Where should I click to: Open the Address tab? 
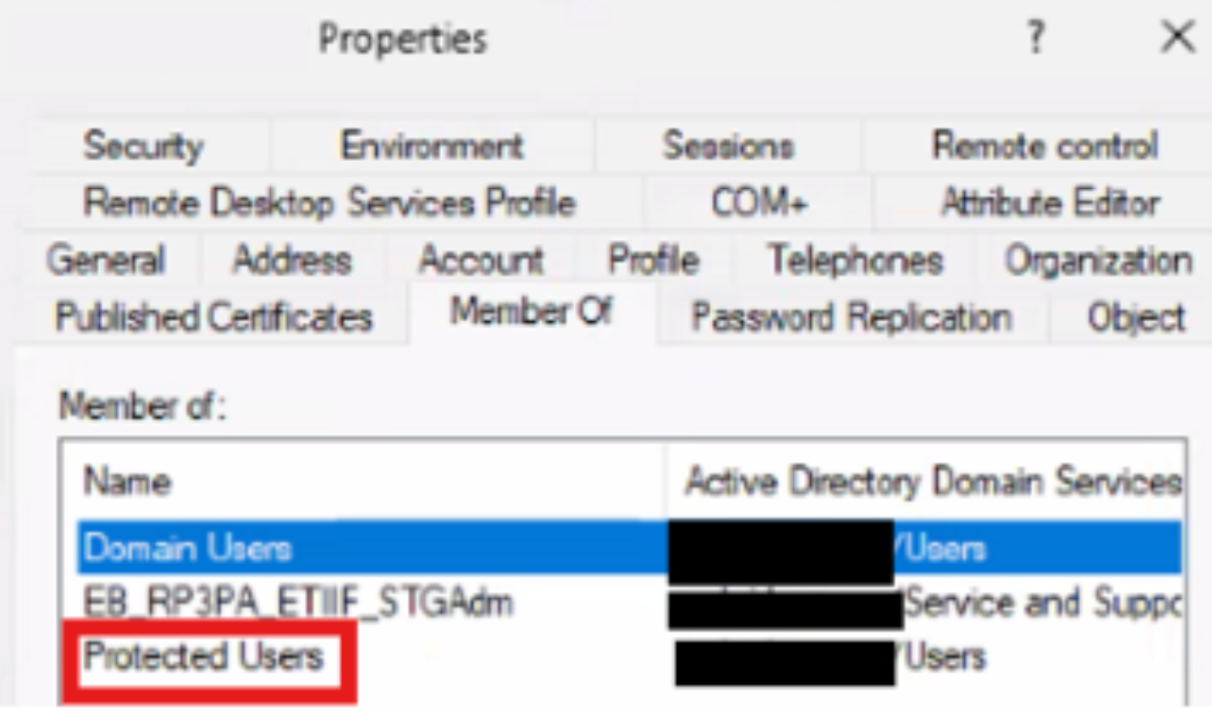coord(292,260)
